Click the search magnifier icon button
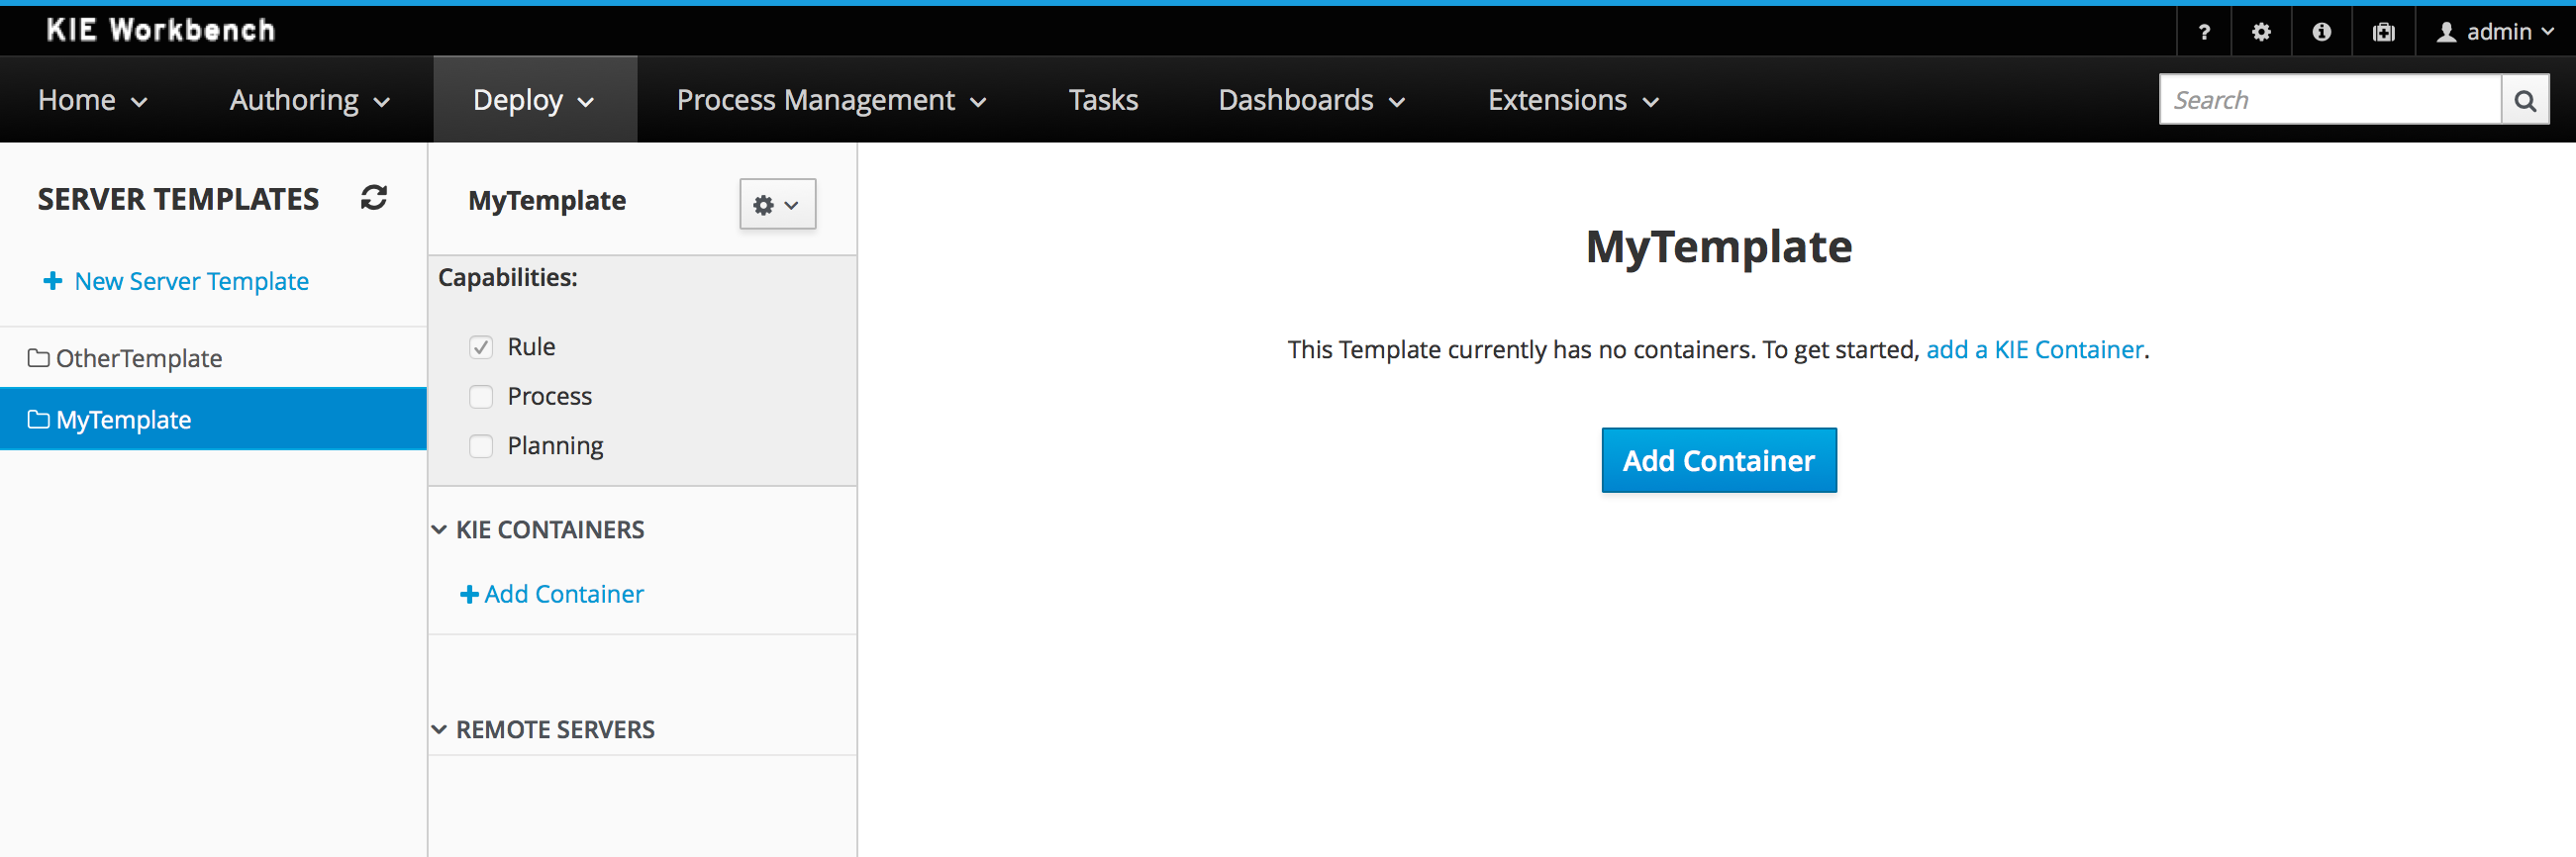 [x=2524, y=101]
